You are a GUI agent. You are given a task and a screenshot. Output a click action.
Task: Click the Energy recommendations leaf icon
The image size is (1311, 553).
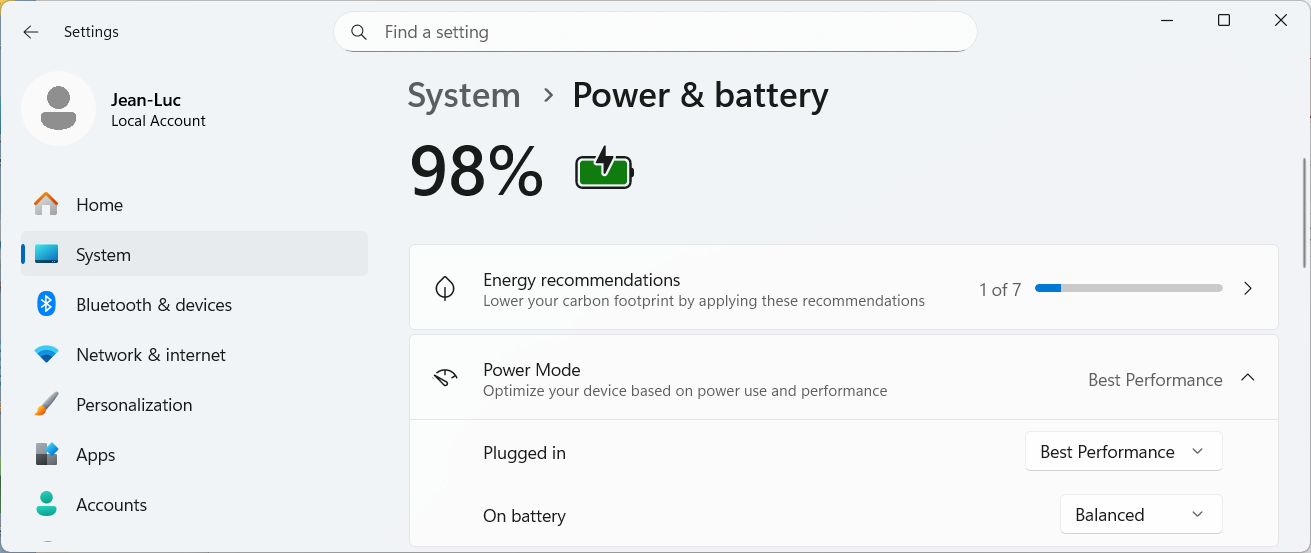[x=445, y=289]
